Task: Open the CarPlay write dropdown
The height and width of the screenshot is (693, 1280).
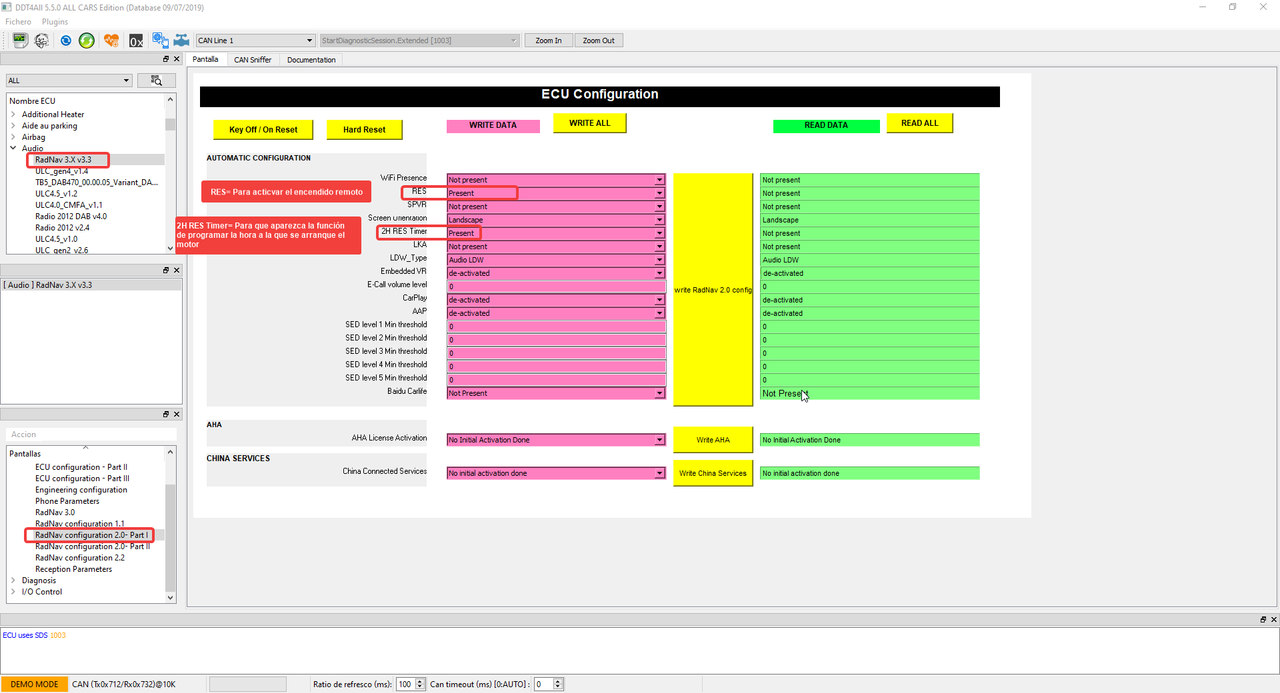Action: pos(556,300)
